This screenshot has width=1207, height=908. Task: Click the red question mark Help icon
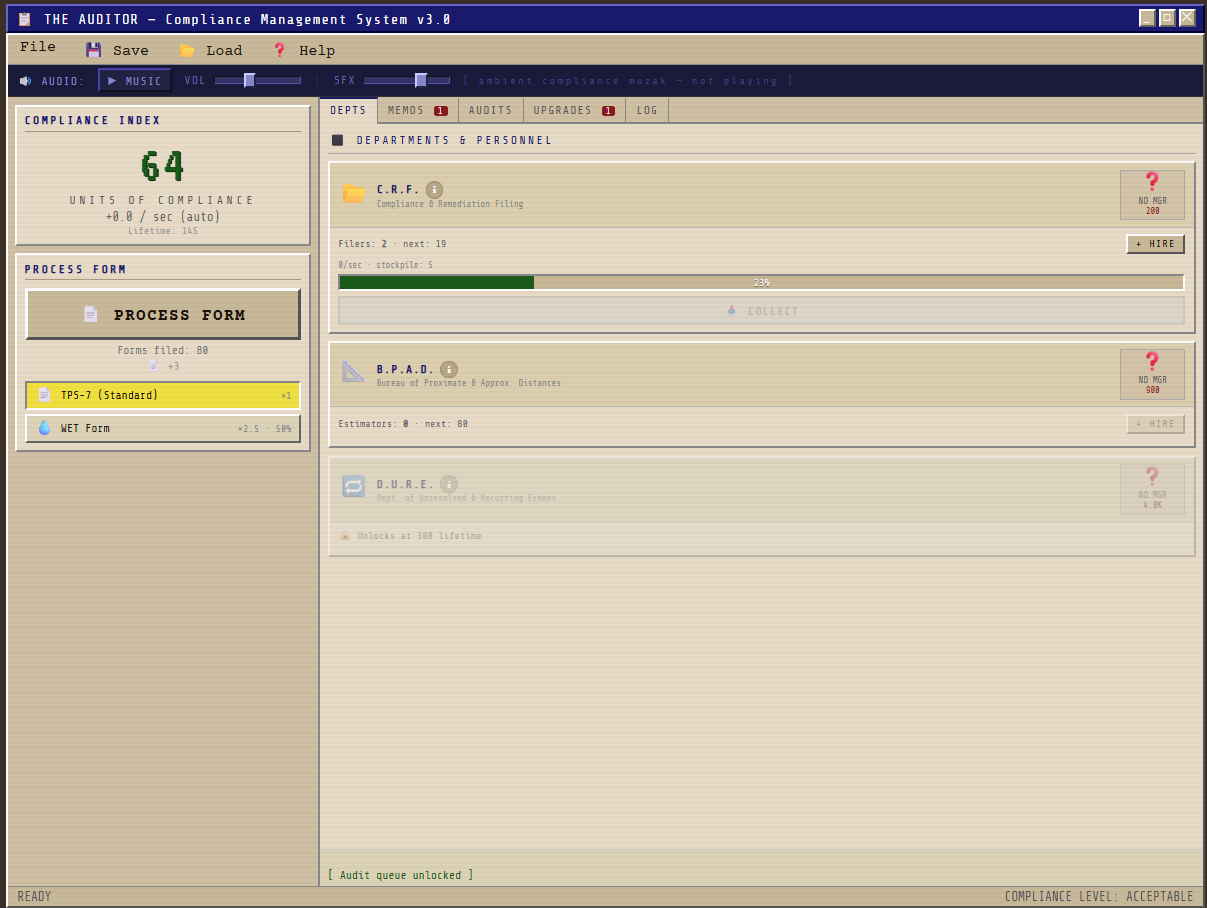click(280, 50)
